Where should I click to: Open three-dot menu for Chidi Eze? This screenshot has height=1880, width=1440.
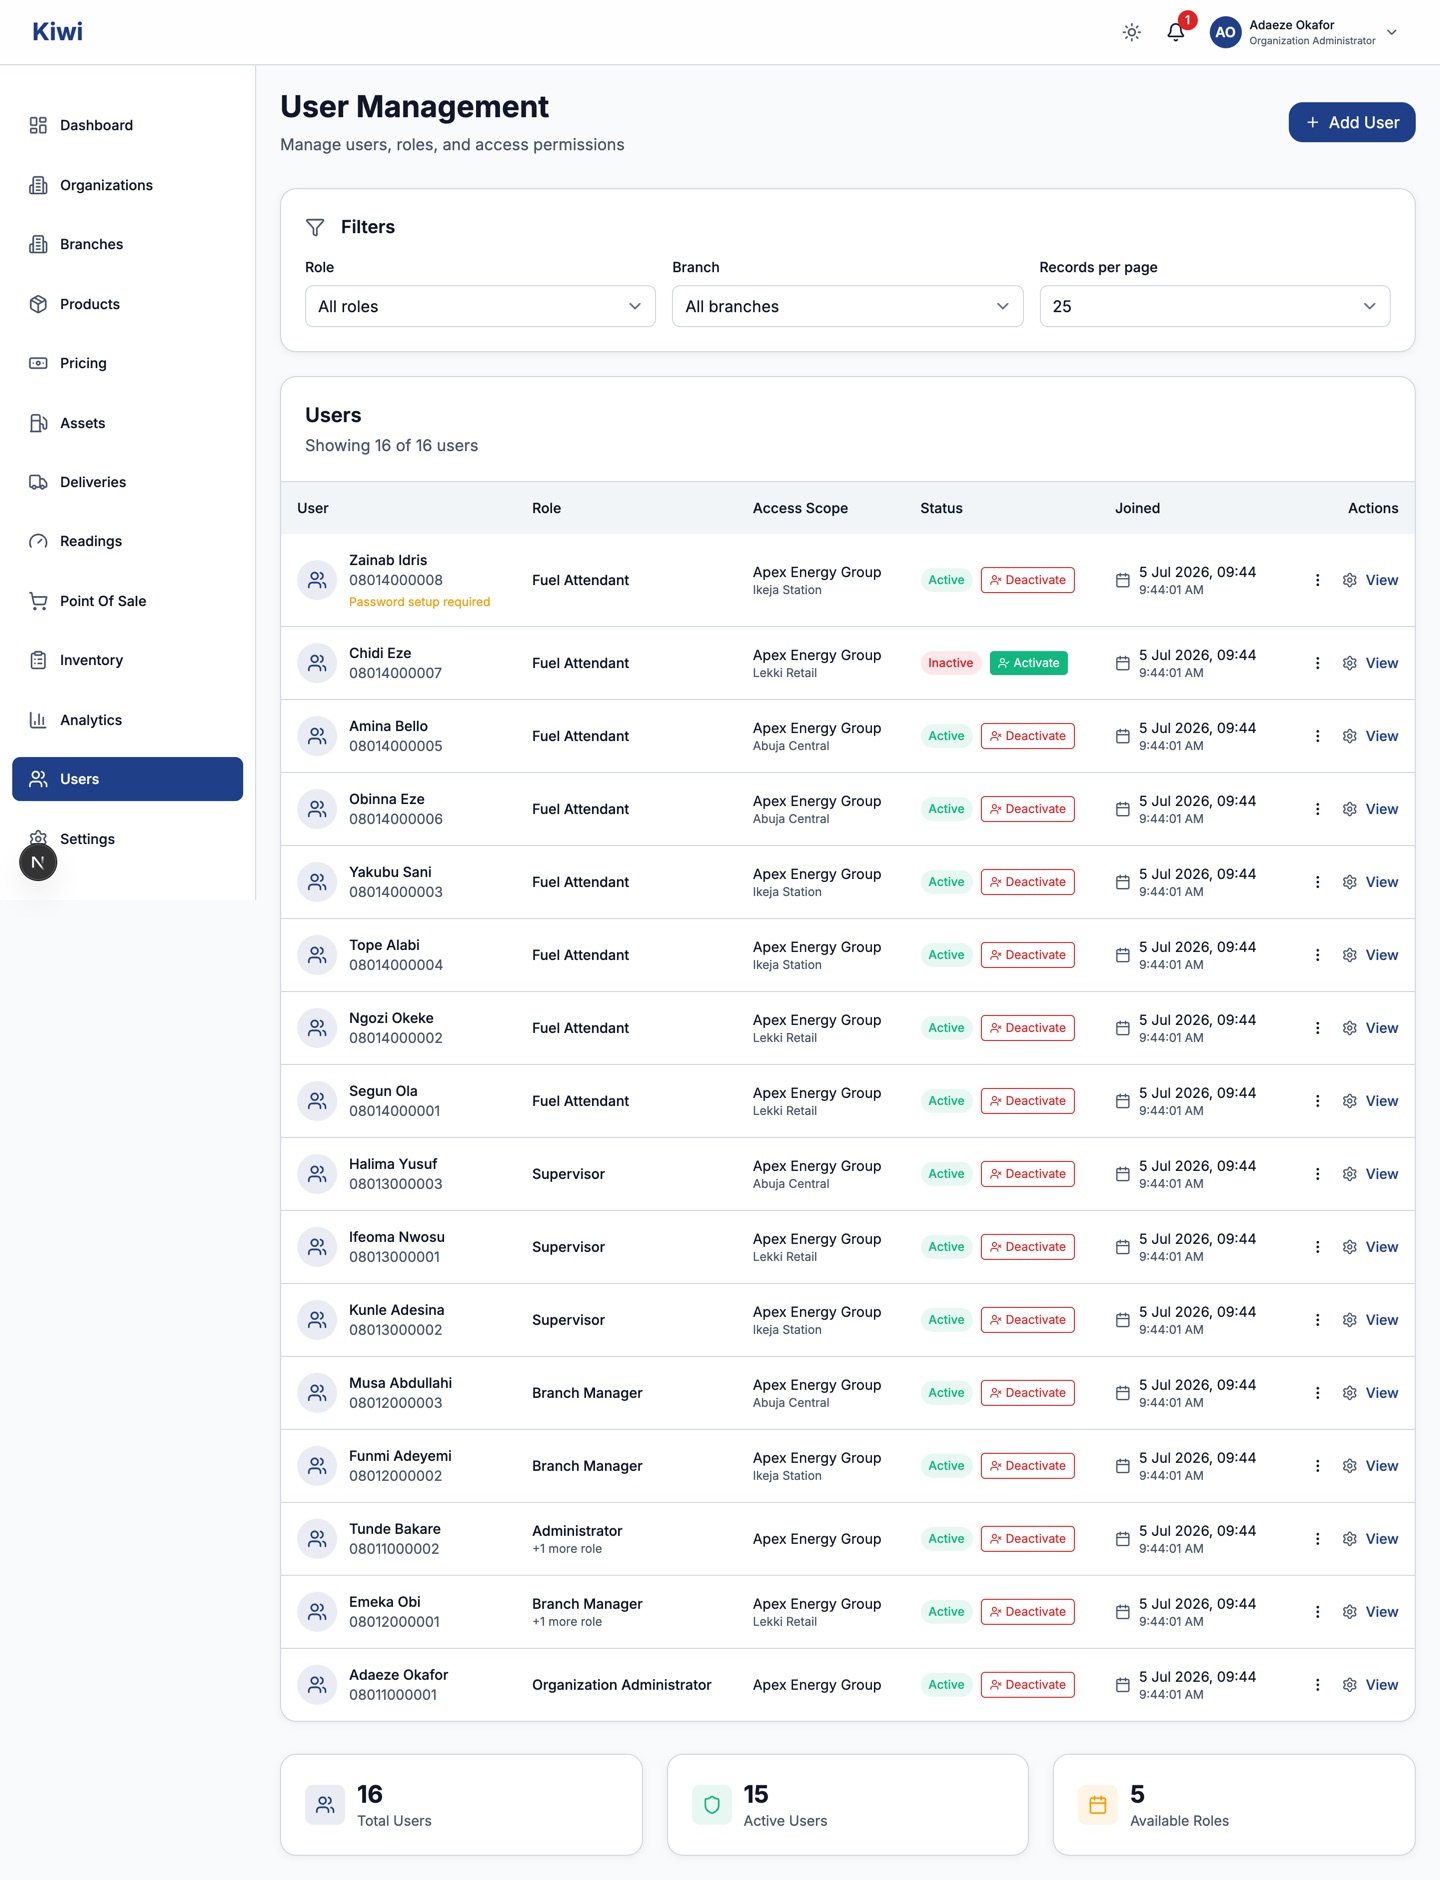click(x=1317, y=663)
